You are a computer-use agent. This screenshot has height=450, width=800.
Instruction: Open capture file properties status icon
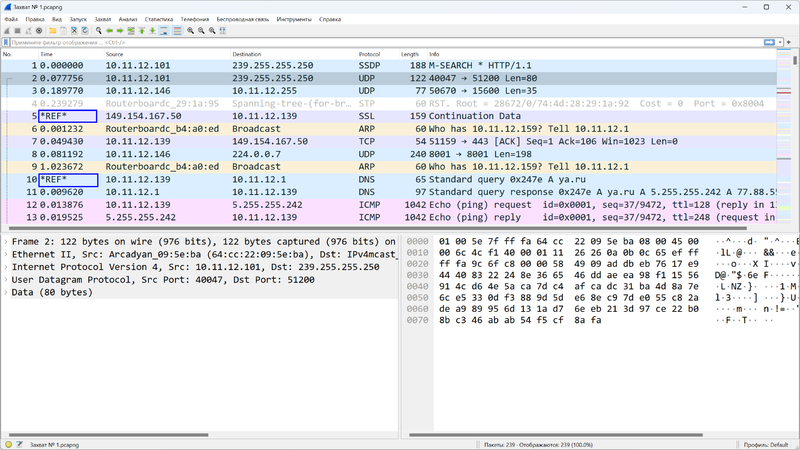19,444
